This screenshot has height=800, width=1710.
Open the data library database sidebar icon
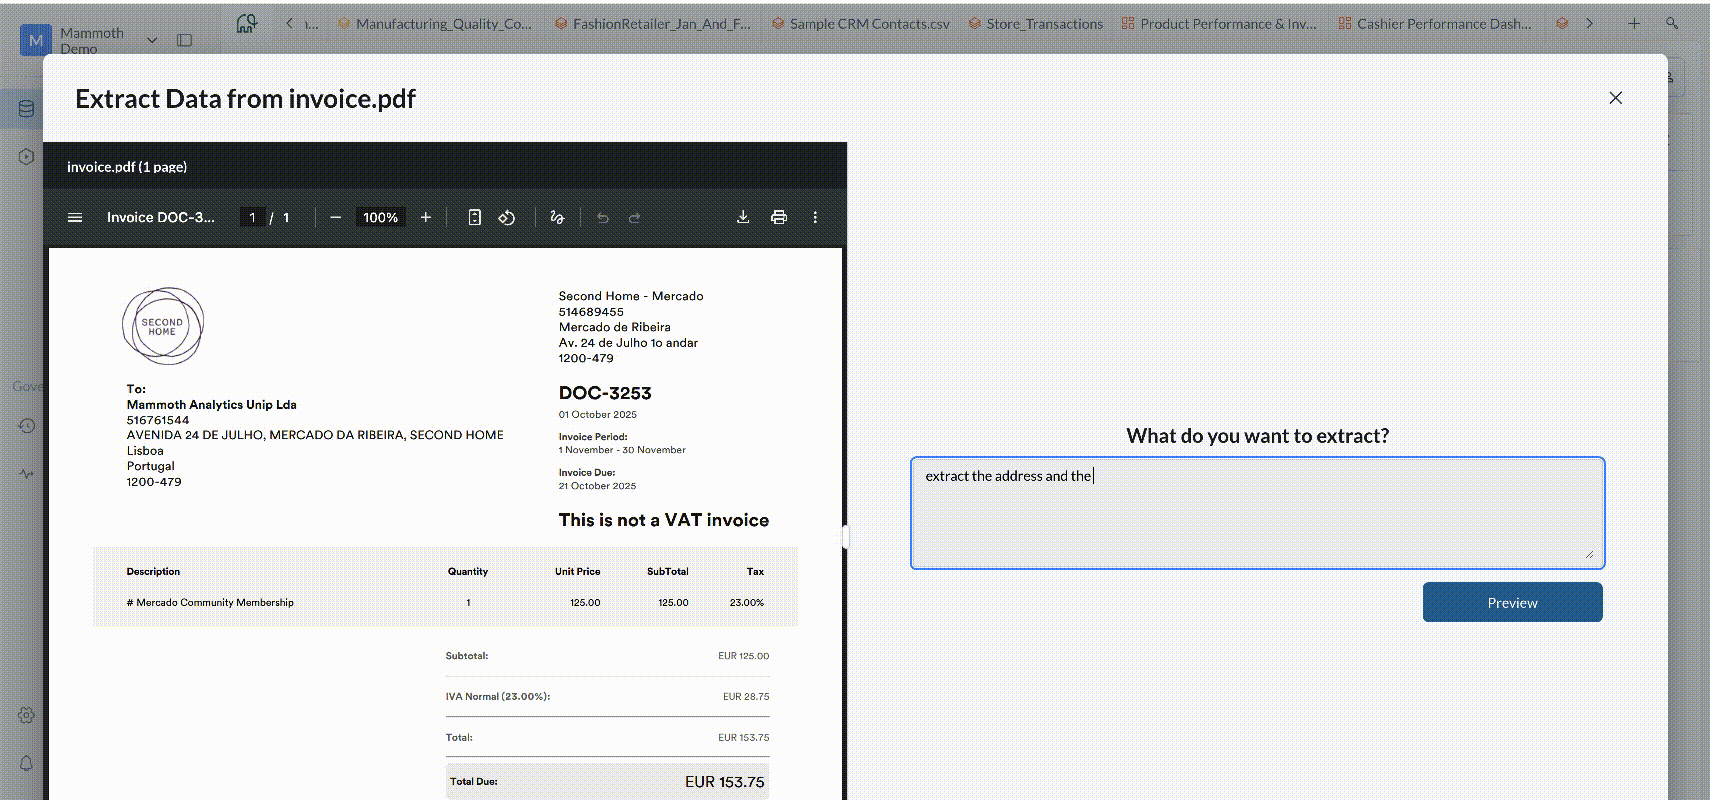coord(26,109)
